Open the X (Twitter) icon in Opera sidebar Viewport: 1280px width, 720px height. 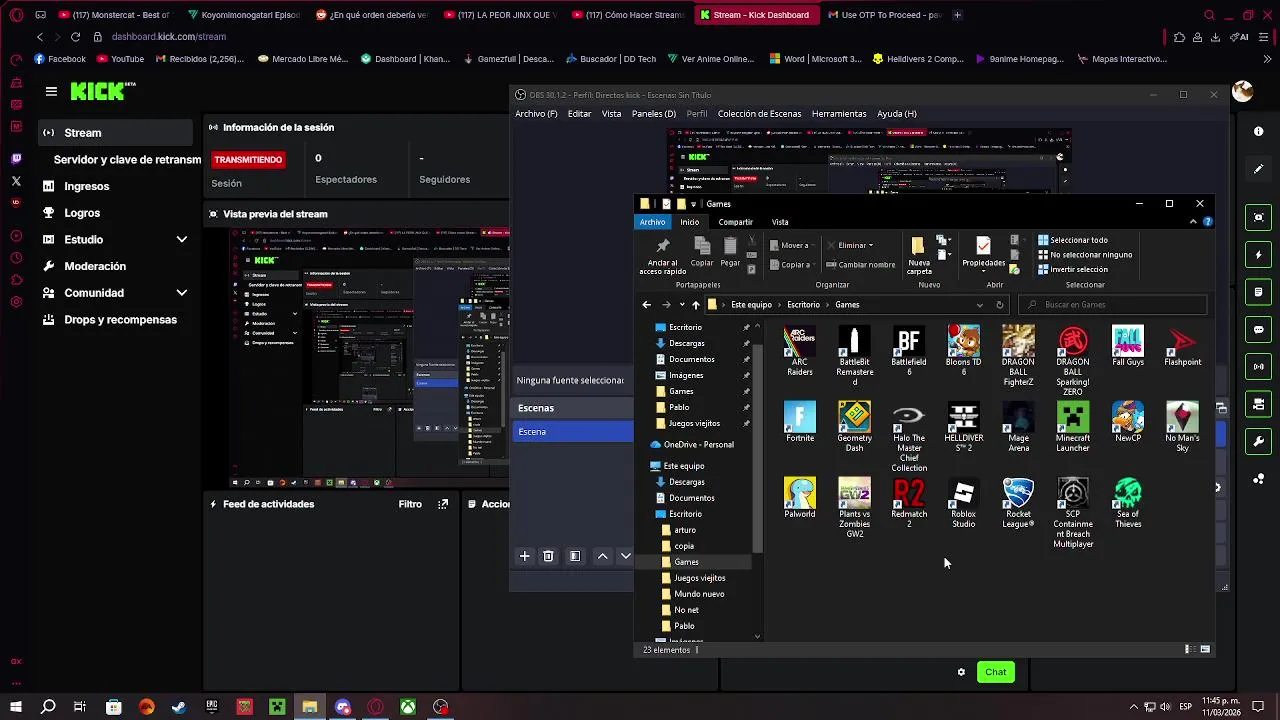point(16,181)
